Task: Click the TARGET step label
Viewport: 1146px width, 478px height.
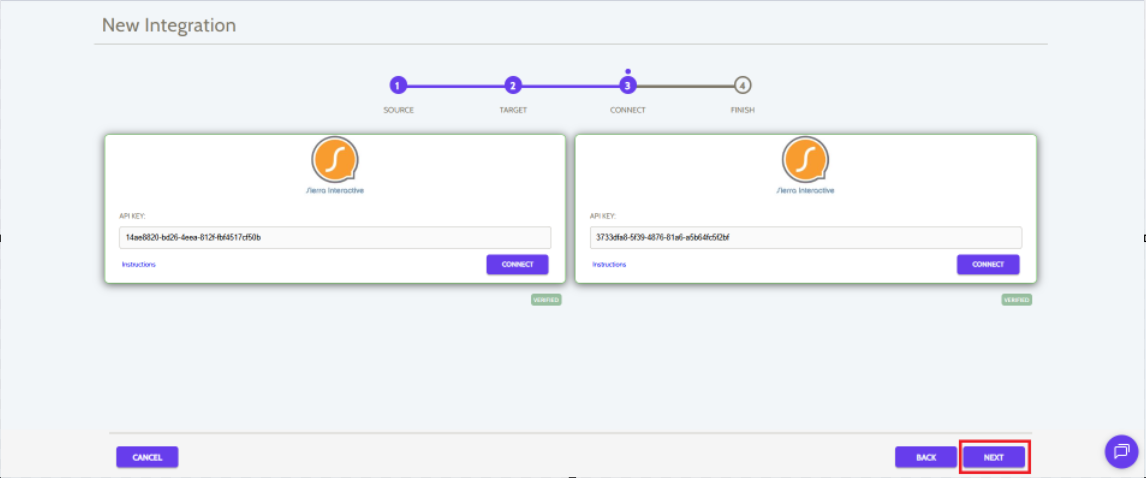Action: coord(513,110)
